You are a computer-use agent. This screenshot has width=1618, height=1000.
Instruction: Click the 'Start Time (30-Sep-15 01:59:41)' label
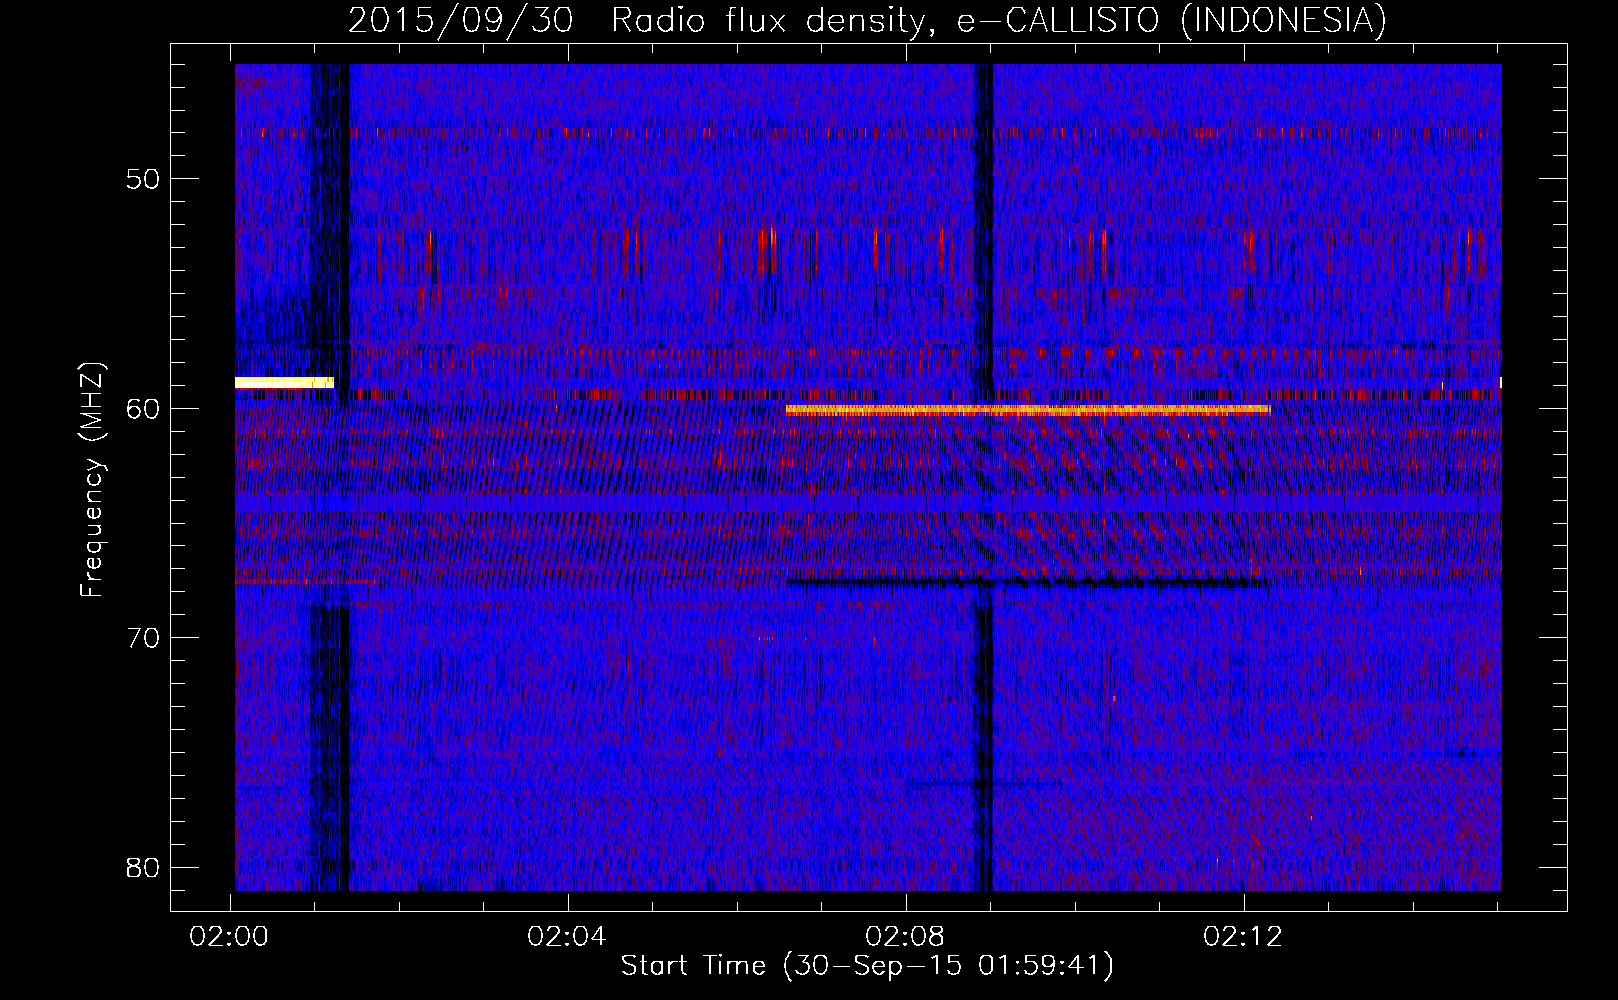coord(867,966)
